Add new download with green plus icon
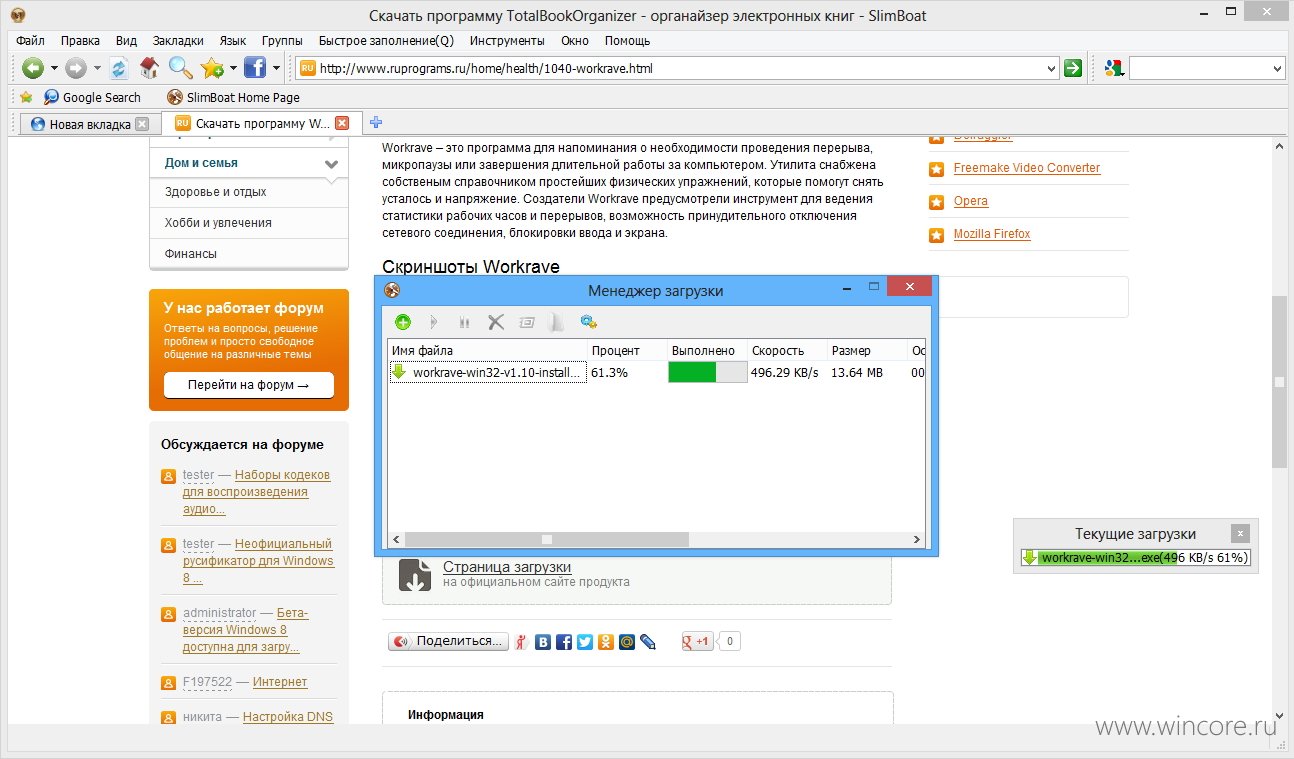 pyautogui.click(x=403, y=322)
